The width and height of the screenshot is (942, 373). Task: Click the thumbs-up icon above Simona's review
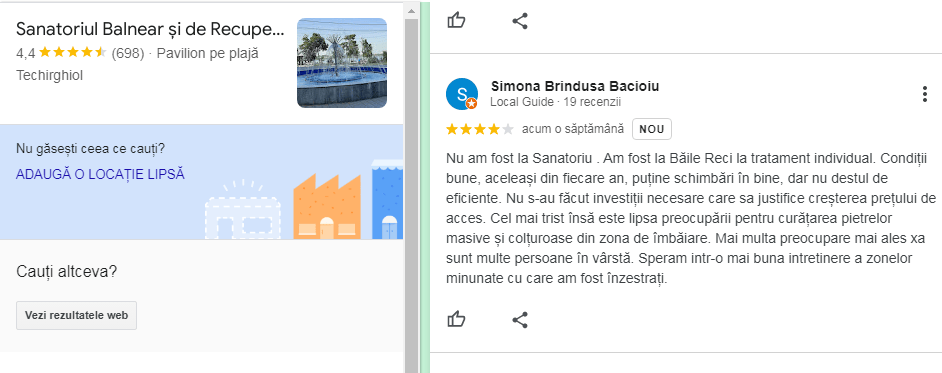click(x=457, y=20)
